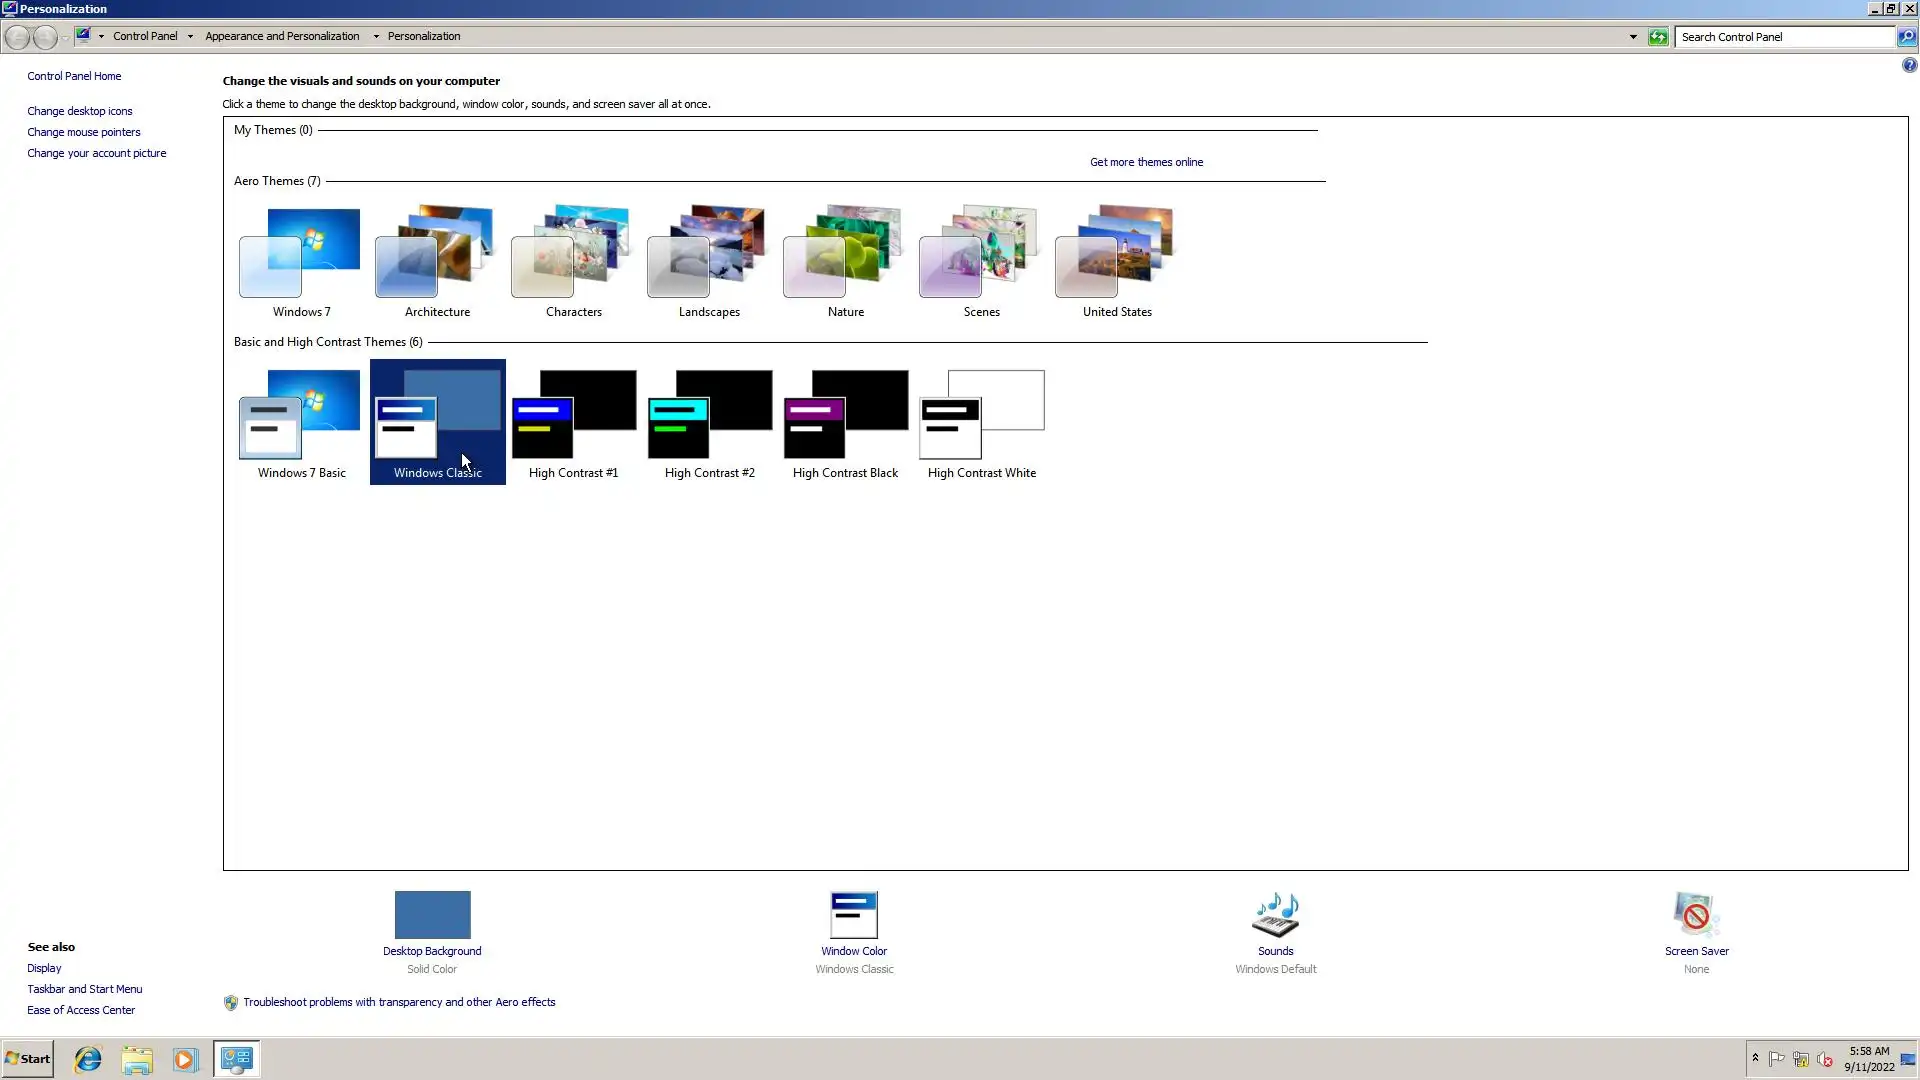The height and width of the screenshot is (1080, 1920).
Task: Open Change desktop icons link
Action: (x=79, y=111)
